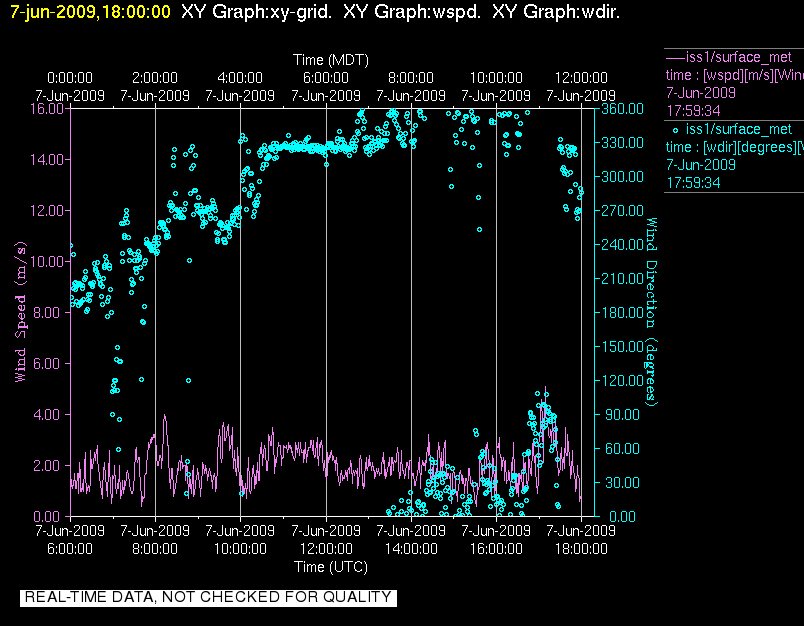Image resolution: width=804 pixels, height=626 pixels.
Task: Select the 'Wind Direction (degrees)' axis title
Action: click(x=649, y=311)
